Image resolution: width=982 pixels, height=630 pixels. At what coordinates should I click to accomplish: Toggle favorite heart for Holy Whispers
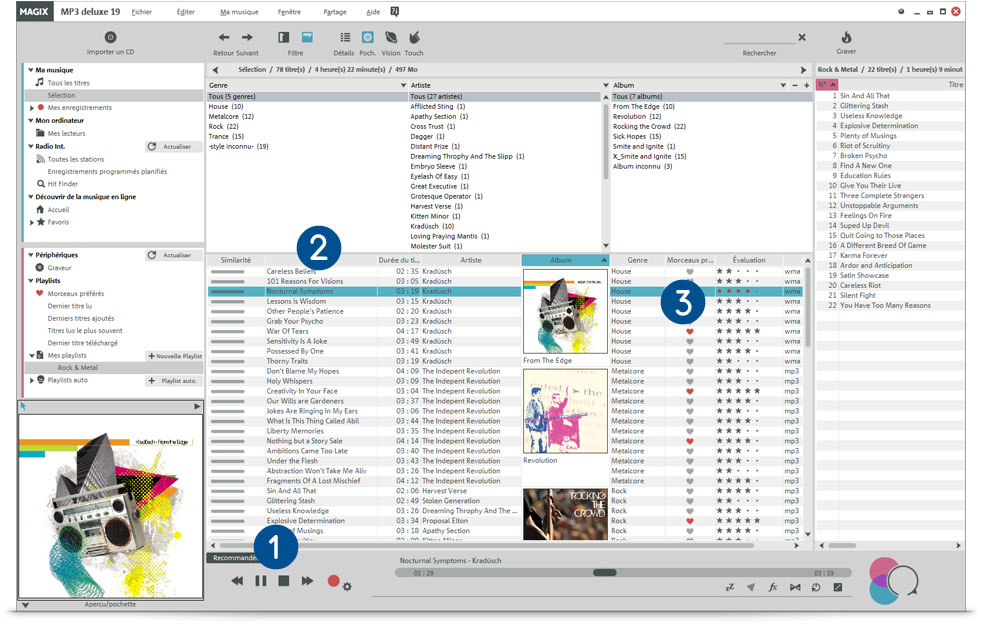pyautogui.click(x=690, y=381)
